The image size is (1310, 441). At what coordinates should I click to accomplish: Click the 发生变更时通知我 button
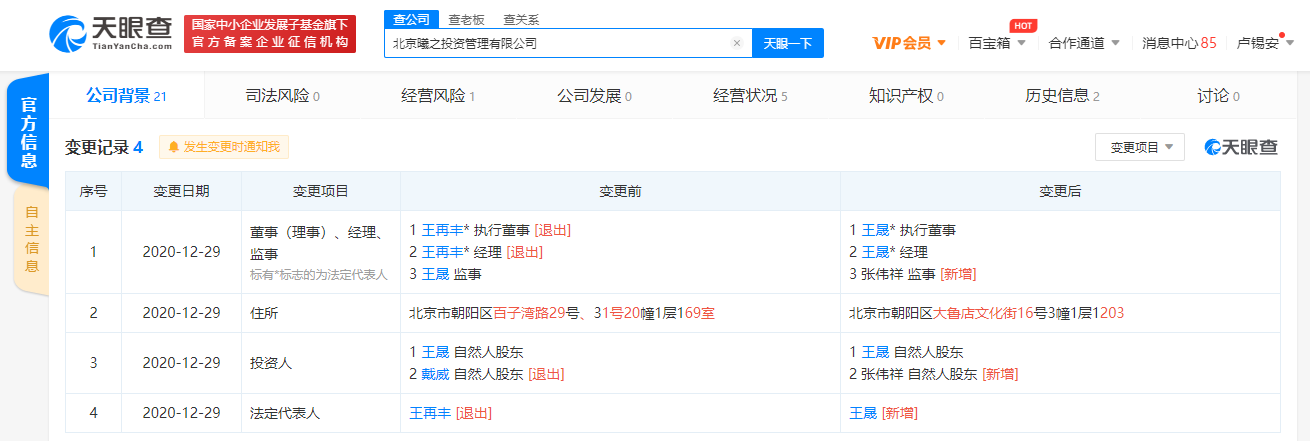224,147
